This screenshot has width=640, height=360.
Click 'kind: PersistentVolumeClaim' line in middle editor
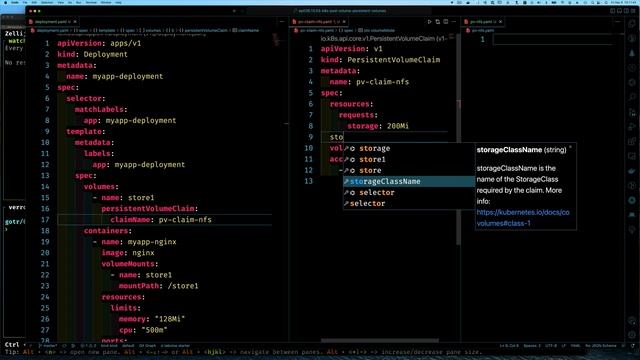(380, 60)
